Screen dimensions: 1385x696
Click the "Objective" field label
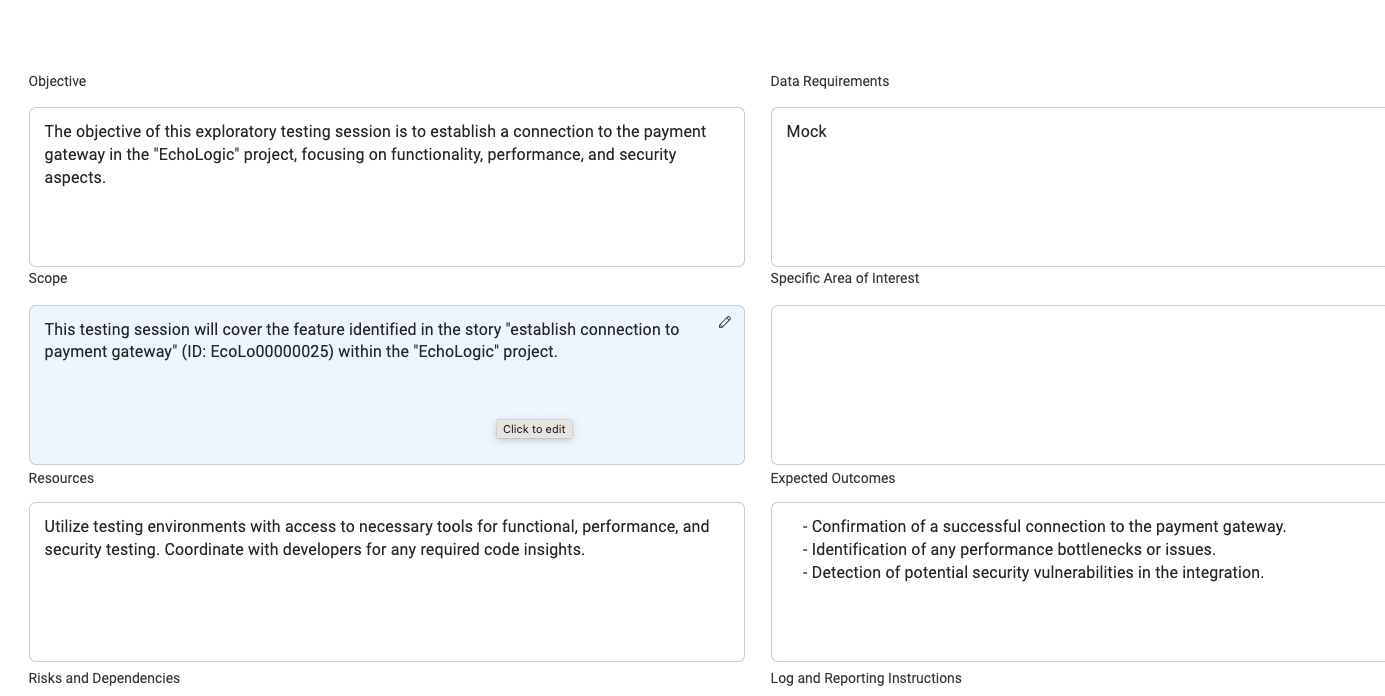(x=57, y=81)
